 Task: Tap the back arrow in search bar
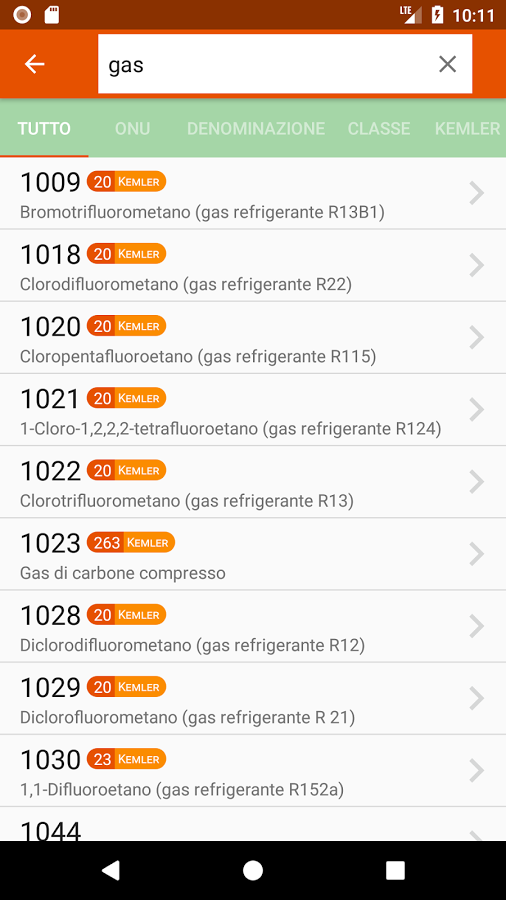(34, 64)
